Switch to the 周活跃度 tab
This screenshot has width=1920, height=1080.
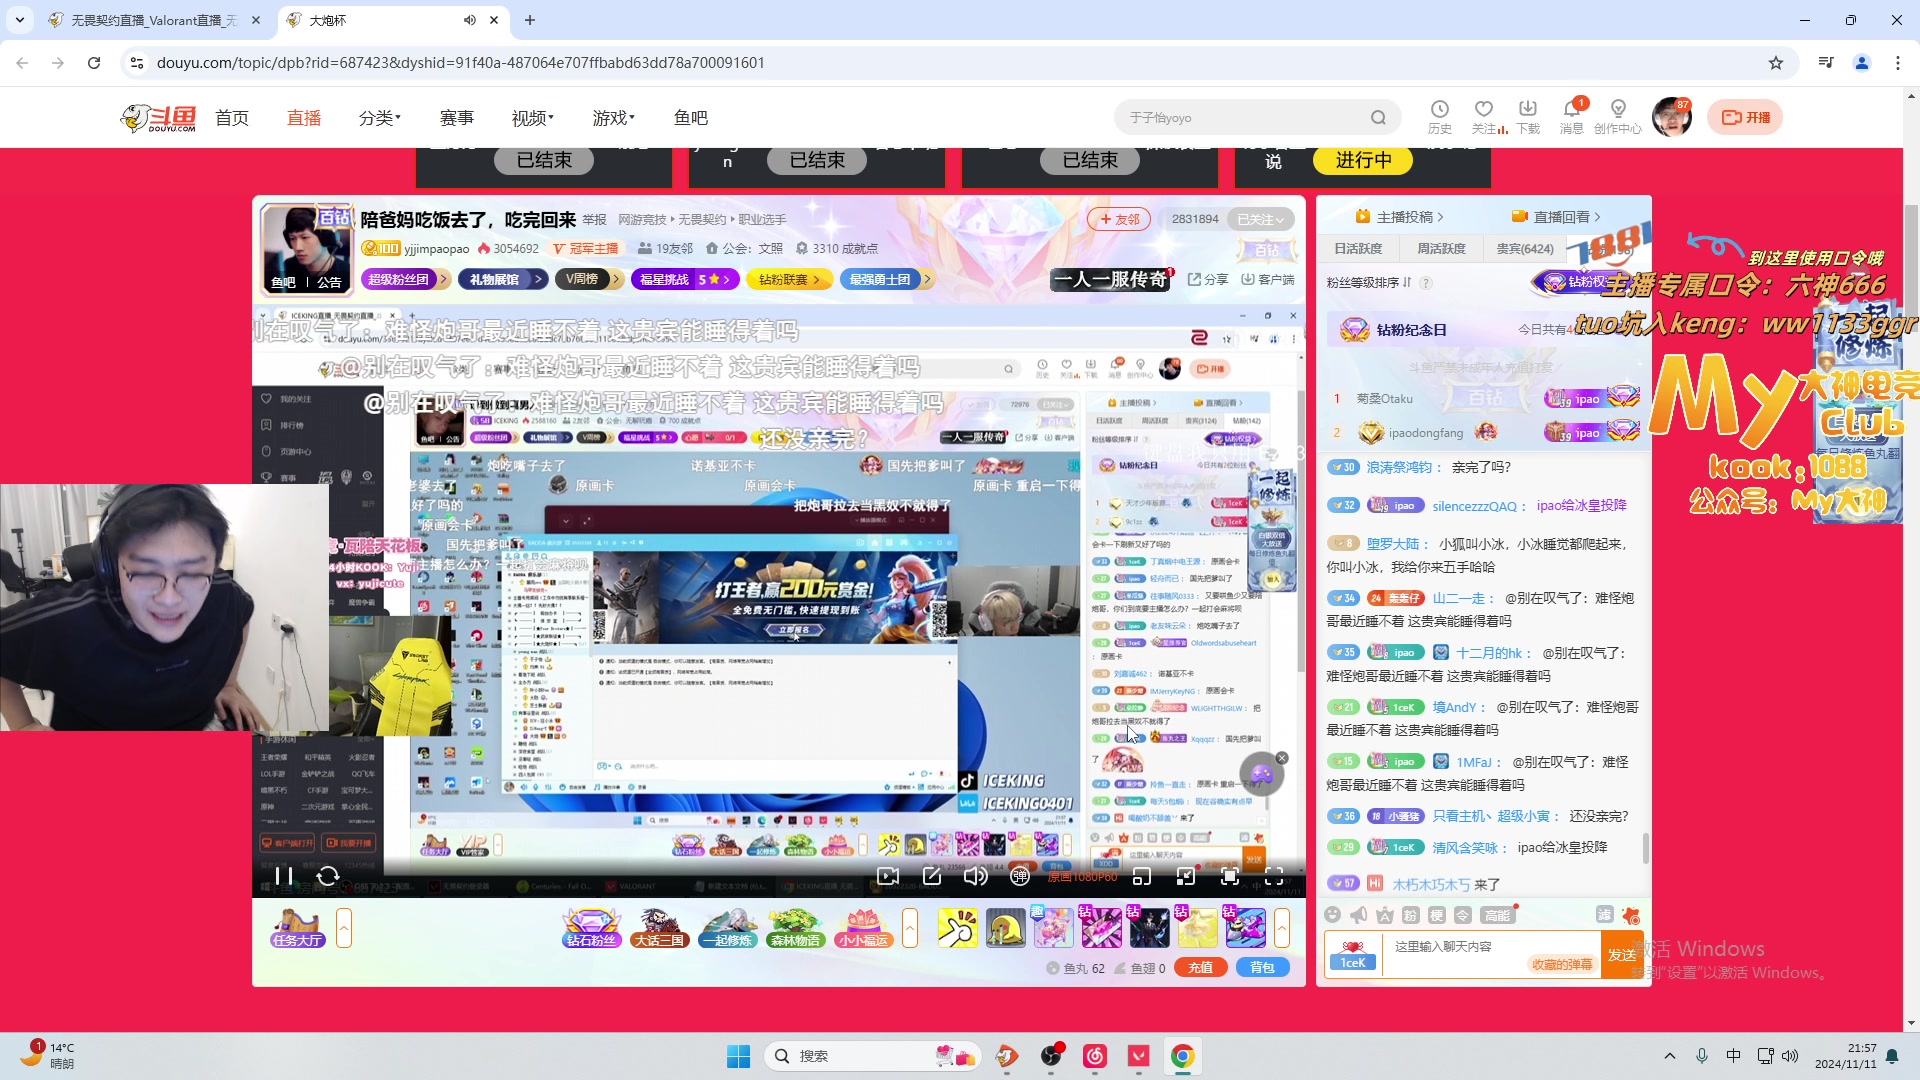[1441, 248]
